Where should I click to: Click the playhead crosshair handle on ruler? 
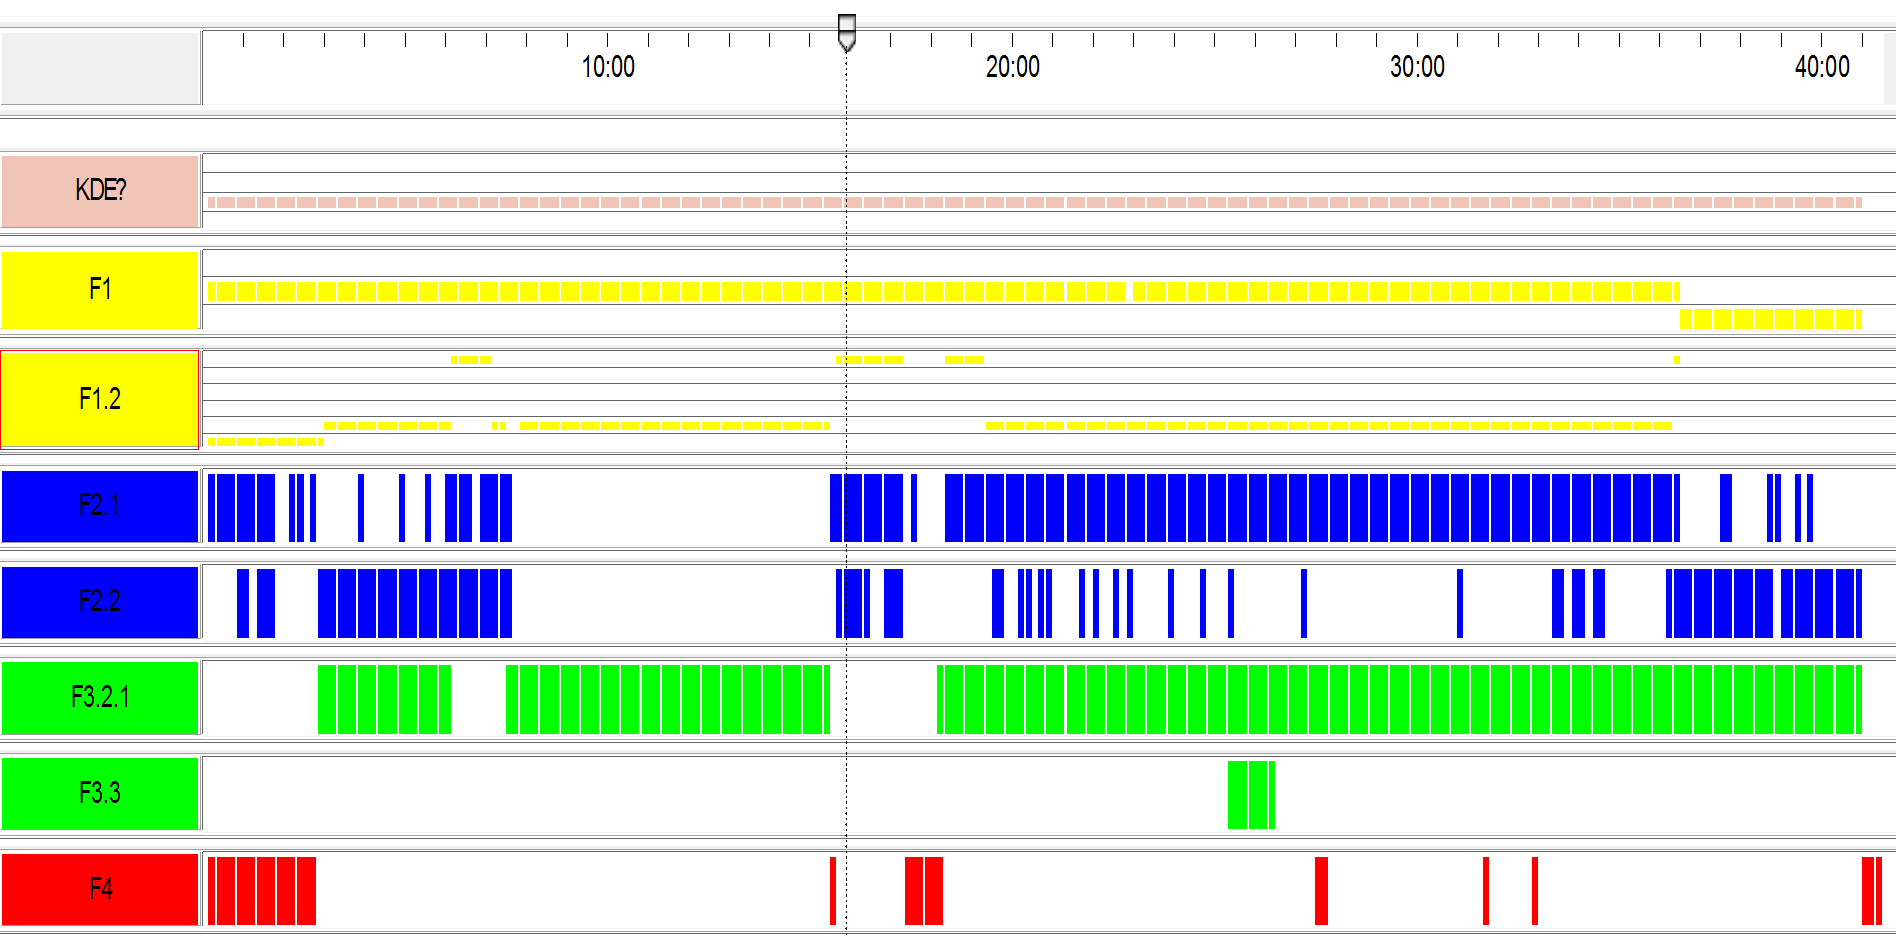[846, 31]
